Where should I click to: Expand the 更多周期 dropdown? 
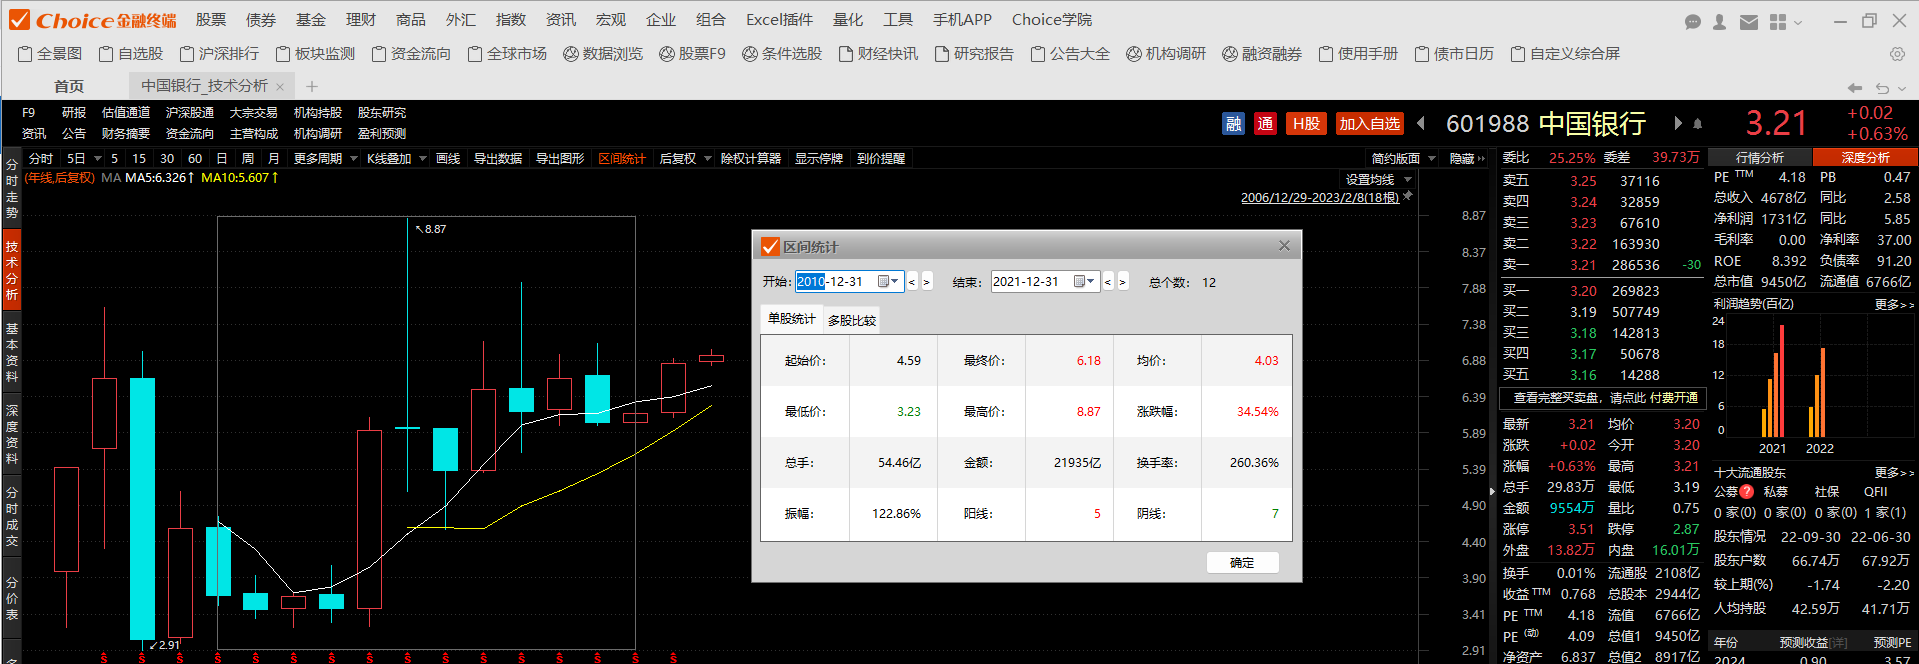(354, 159)
